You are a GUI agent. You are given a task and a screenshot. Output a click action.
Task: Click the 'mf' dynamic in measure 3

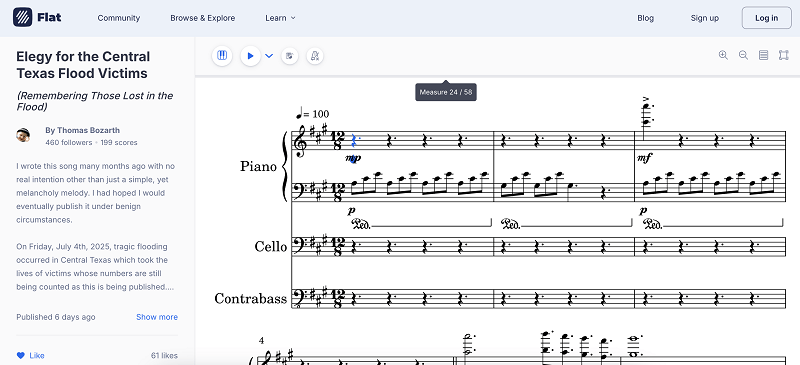click(x=645, y=158)
